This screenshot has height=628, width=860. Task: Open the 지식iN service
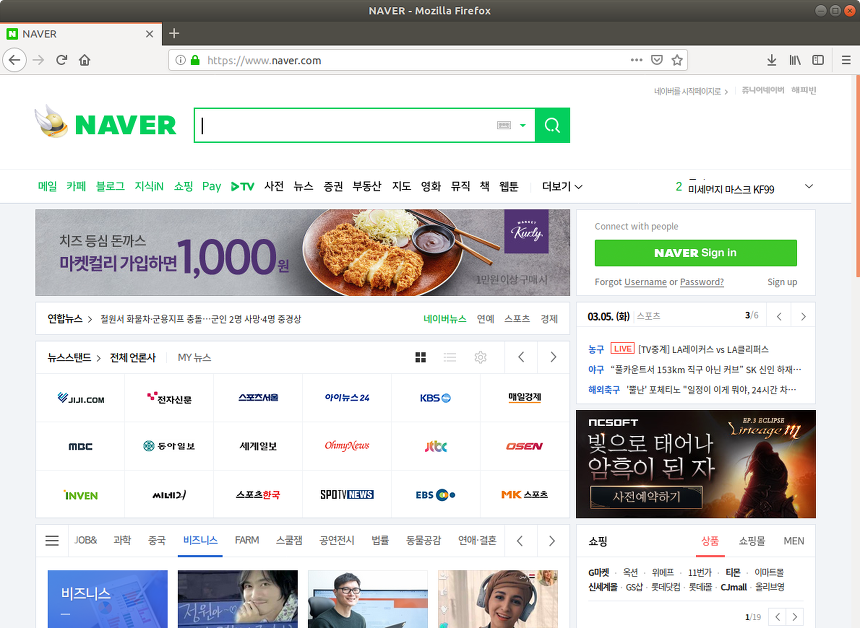point(149,186)
